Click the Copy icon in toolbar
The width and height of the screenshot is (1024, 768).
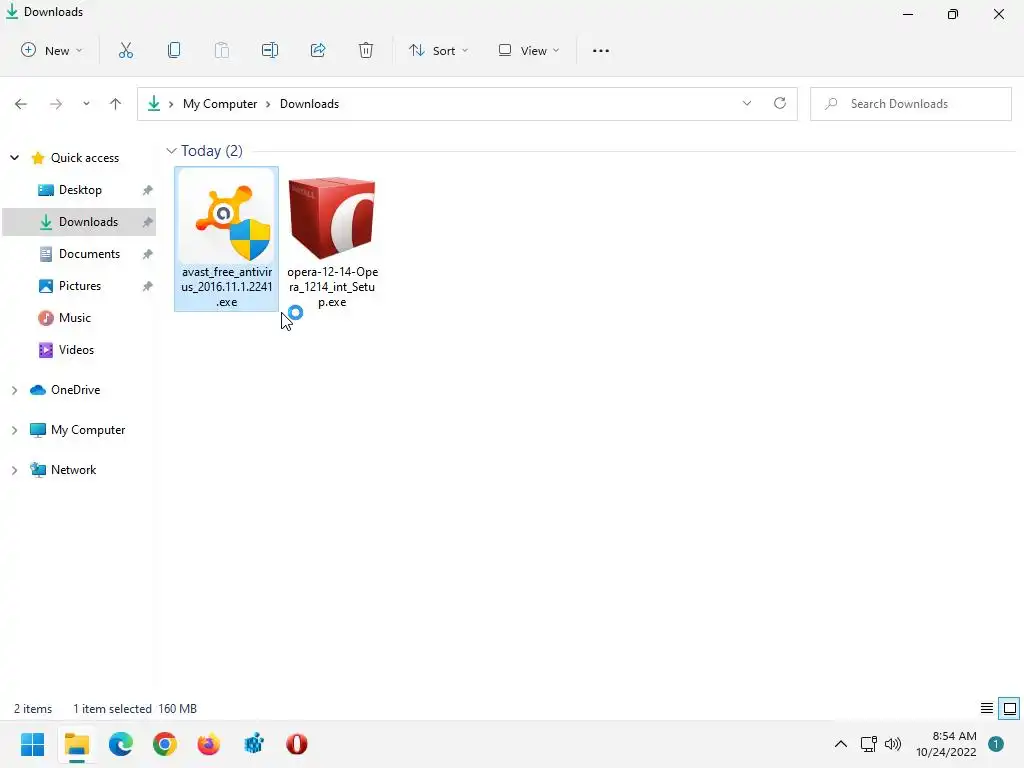coord(174,50)
